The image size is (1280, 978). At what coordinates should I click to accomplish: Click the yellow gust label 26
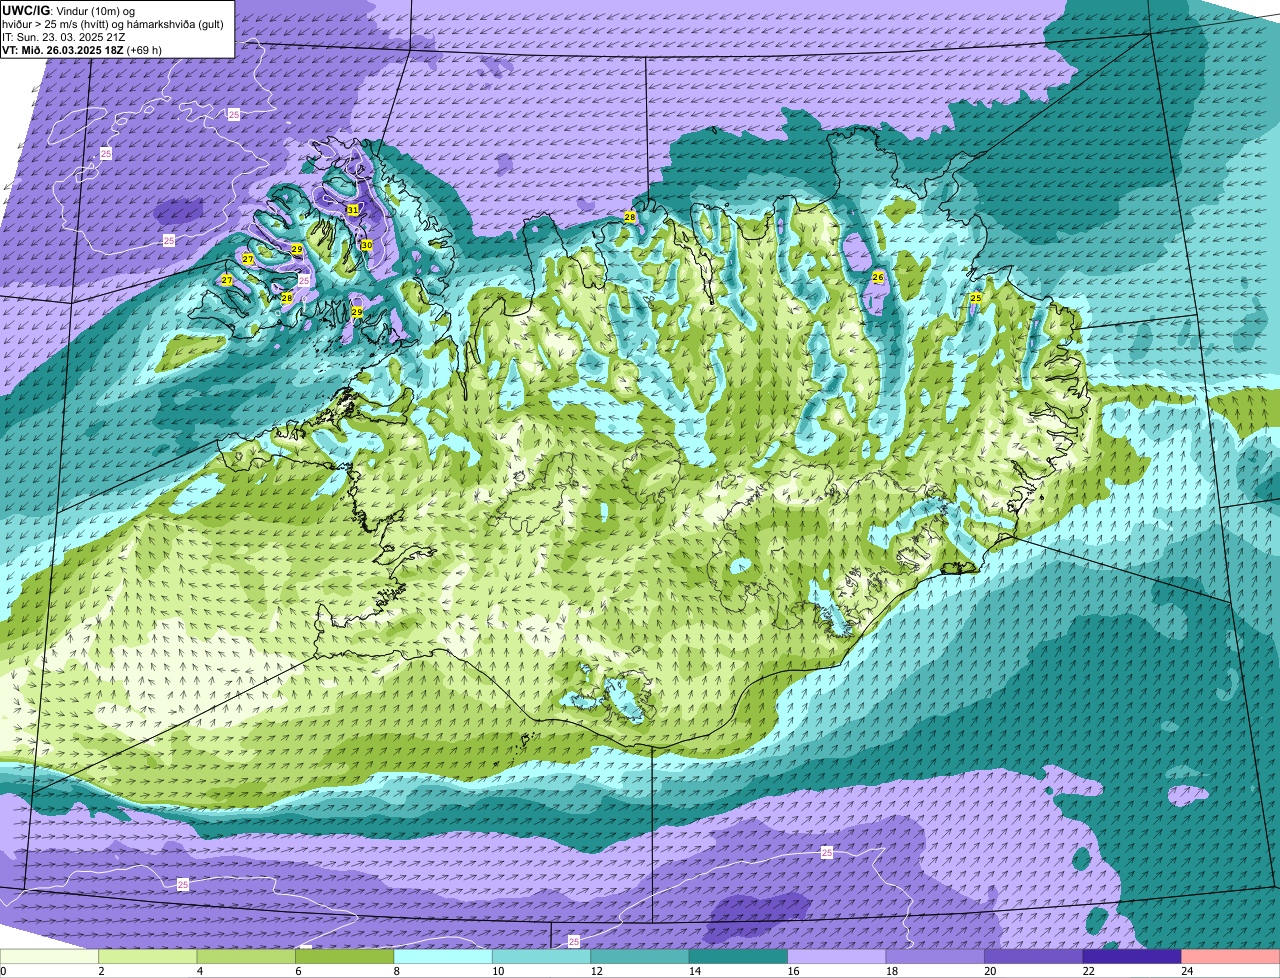(x=878, y=277)
